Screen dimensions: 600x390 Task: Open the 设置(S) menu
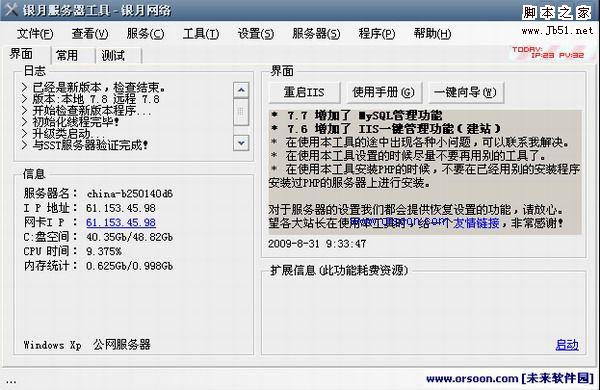coord(256,34)
